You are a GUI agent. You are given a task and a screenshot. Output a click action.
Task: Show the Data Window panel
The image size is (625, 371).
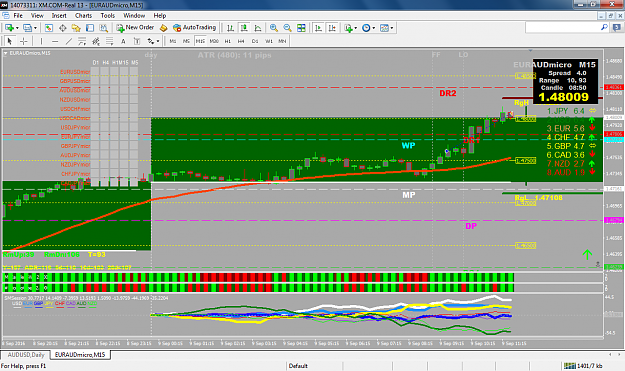62,28
